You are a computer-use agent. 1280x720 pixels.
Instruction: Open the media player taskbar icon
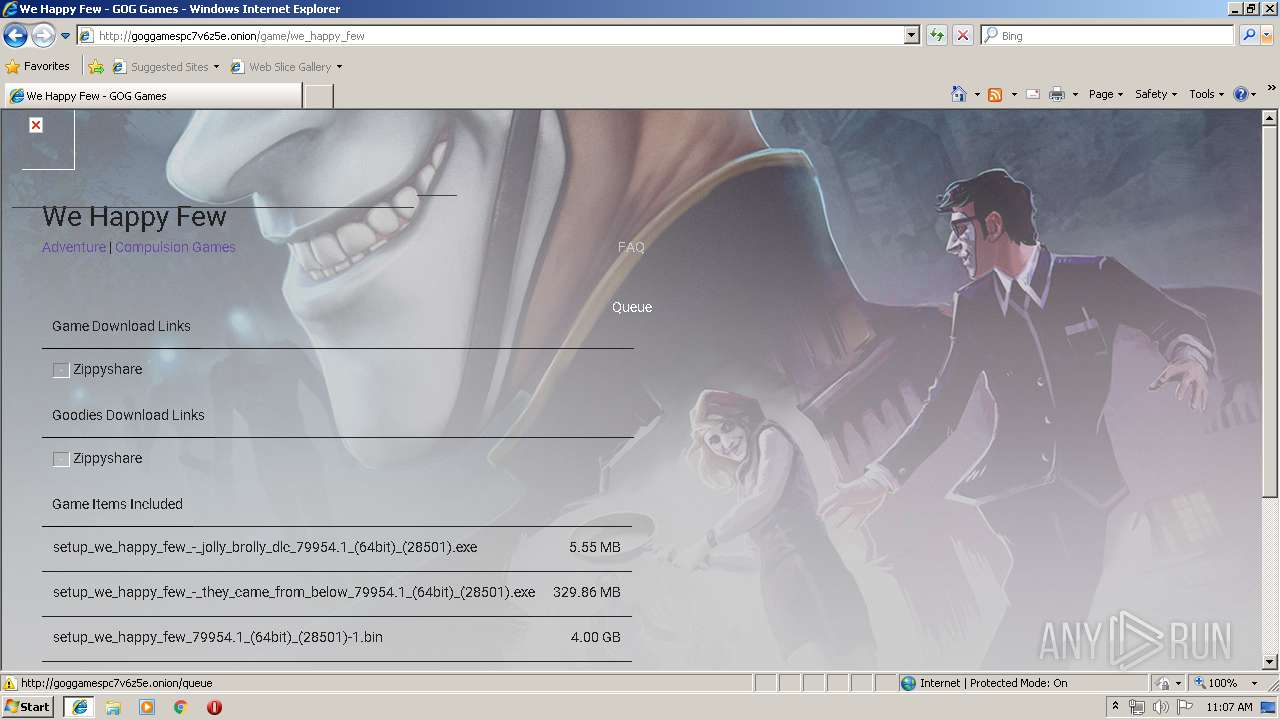(x=147, y=707)
